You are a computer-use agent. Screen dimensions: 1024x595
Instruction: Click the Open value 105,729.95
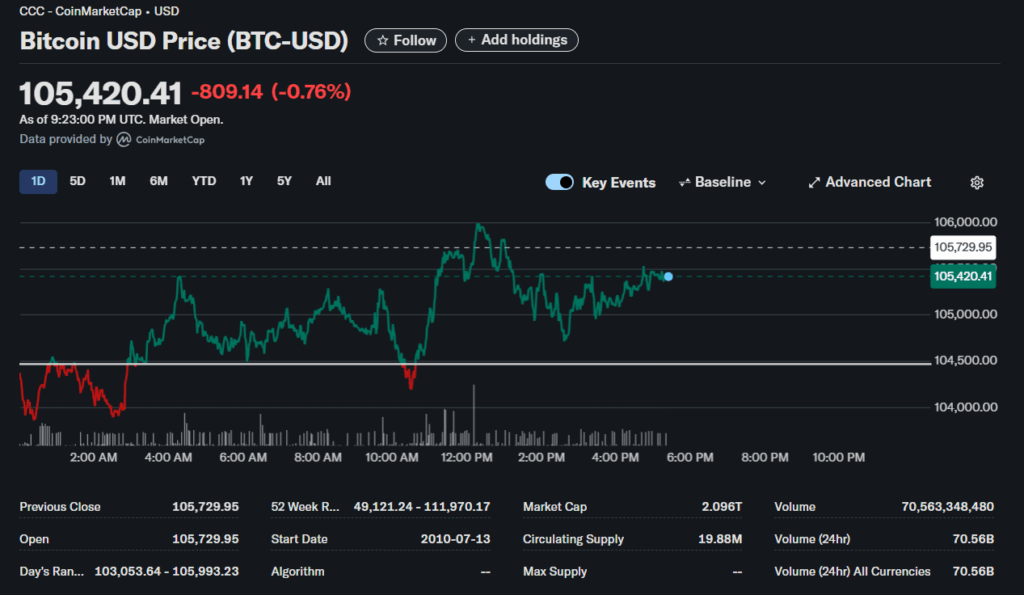205,539
